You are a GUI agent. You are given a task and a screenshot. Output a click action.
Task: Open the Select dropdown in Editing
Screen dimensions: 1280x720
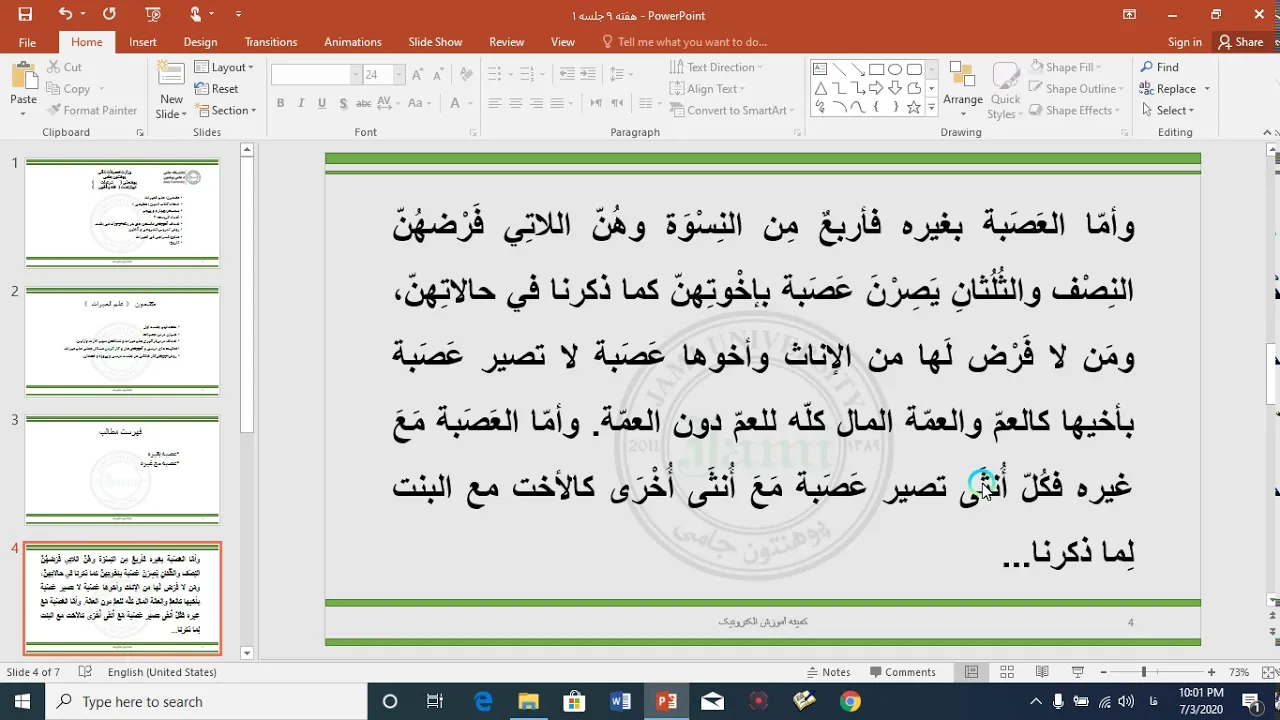click(x=1168, y=110)
